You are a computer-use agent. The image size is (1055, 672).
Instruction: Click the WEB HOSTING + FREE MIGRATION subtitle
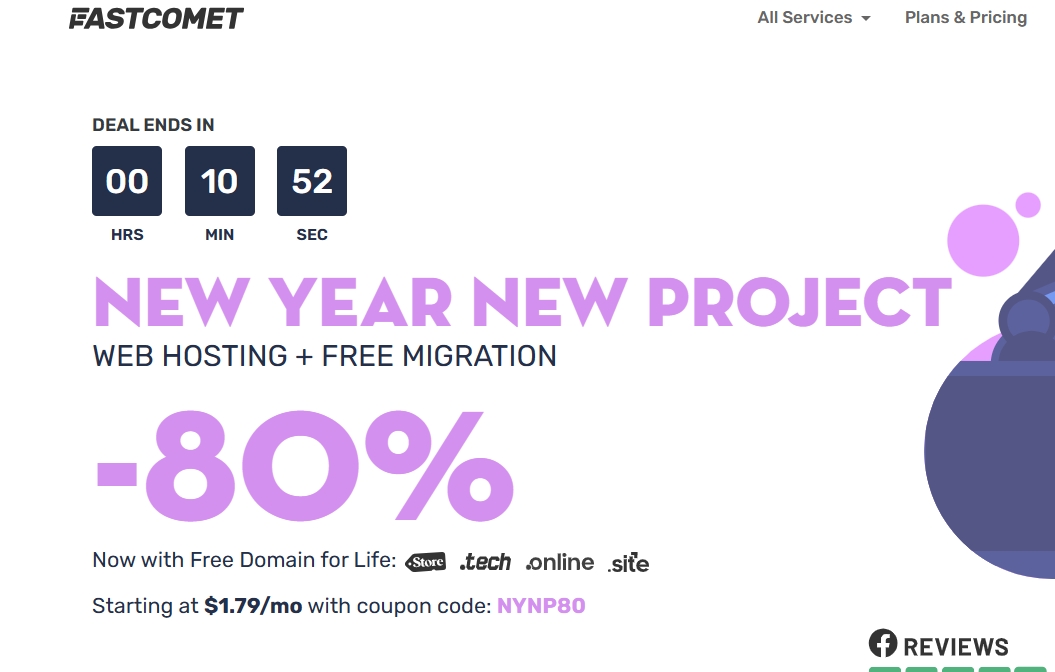pyautogui.click(x=325, y=356)
